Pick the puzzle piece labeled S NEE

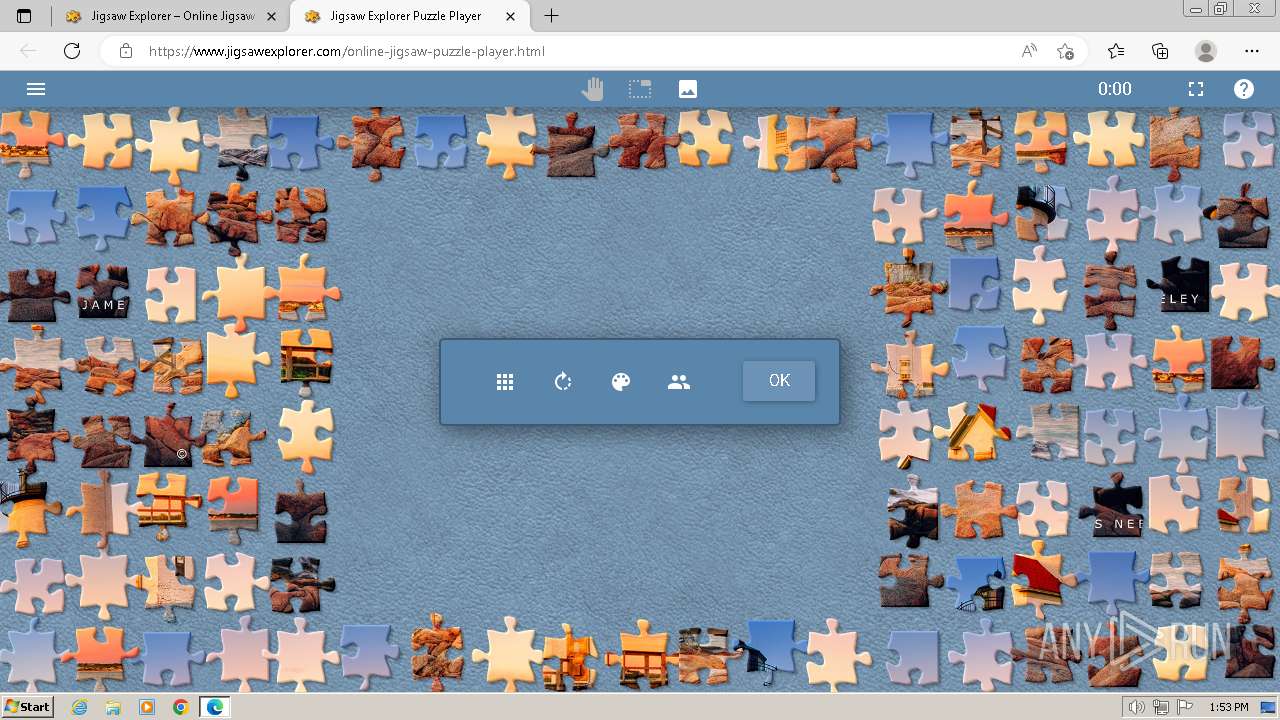point(1116,507)
